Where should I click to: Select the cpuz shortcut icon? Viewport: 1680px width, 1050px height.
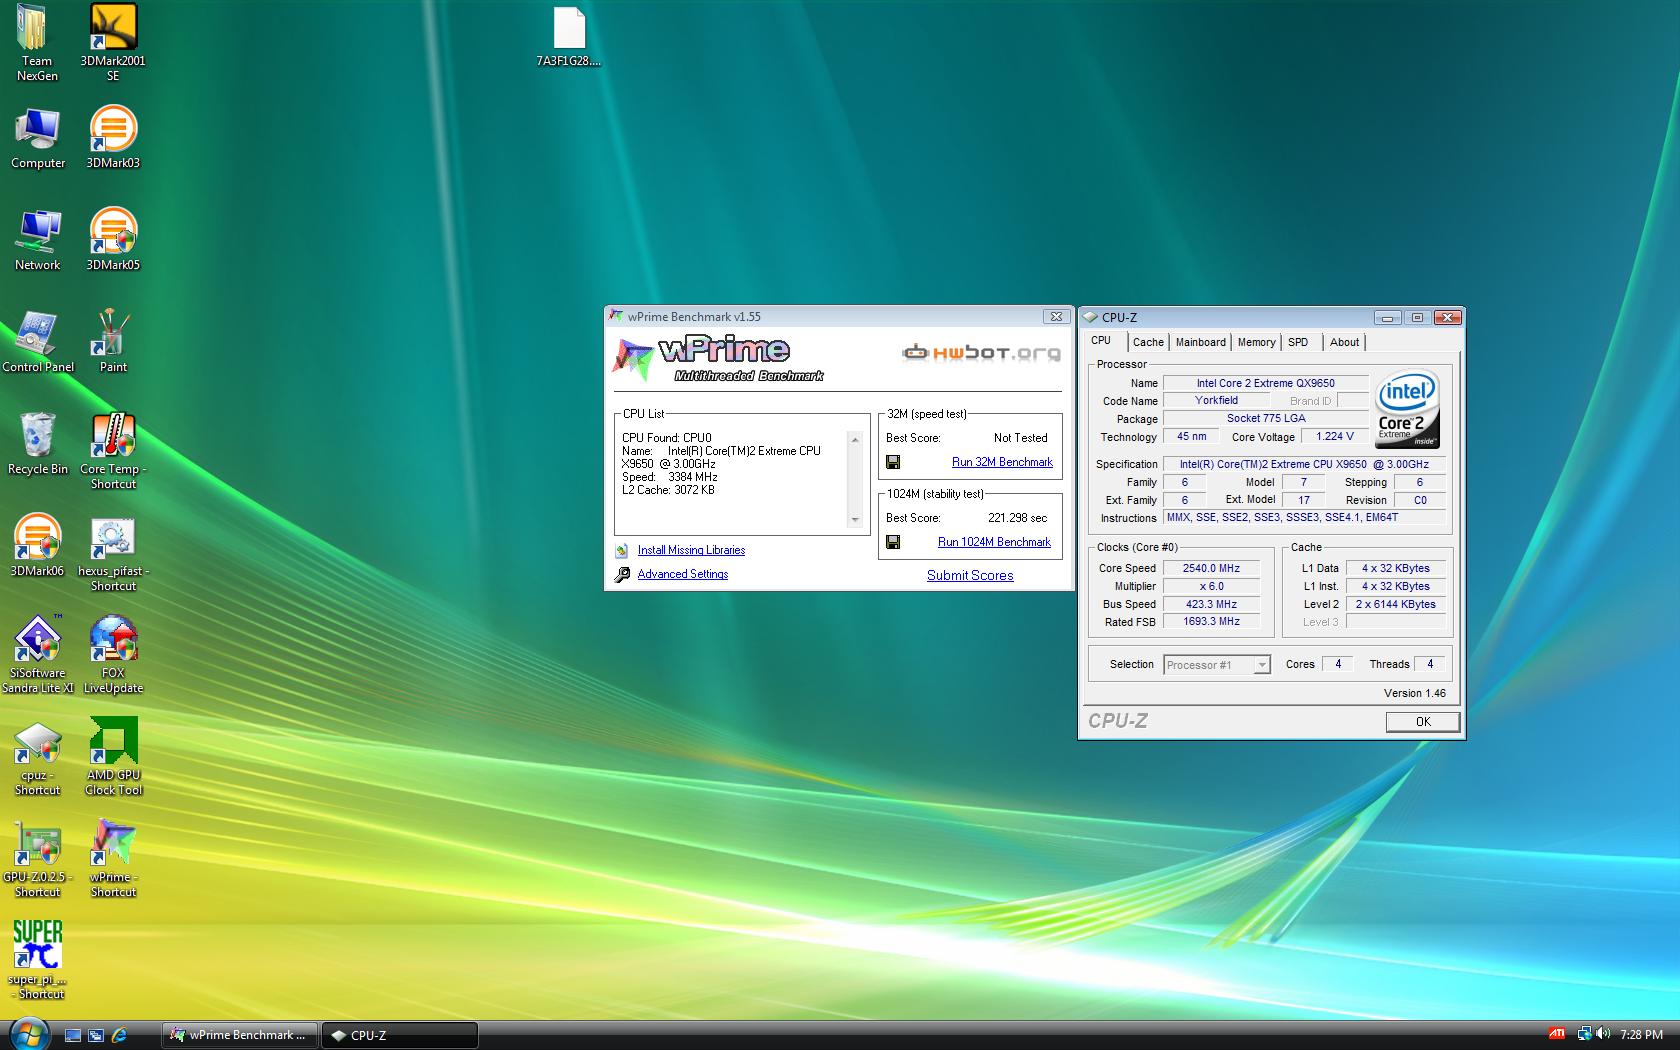37,758
